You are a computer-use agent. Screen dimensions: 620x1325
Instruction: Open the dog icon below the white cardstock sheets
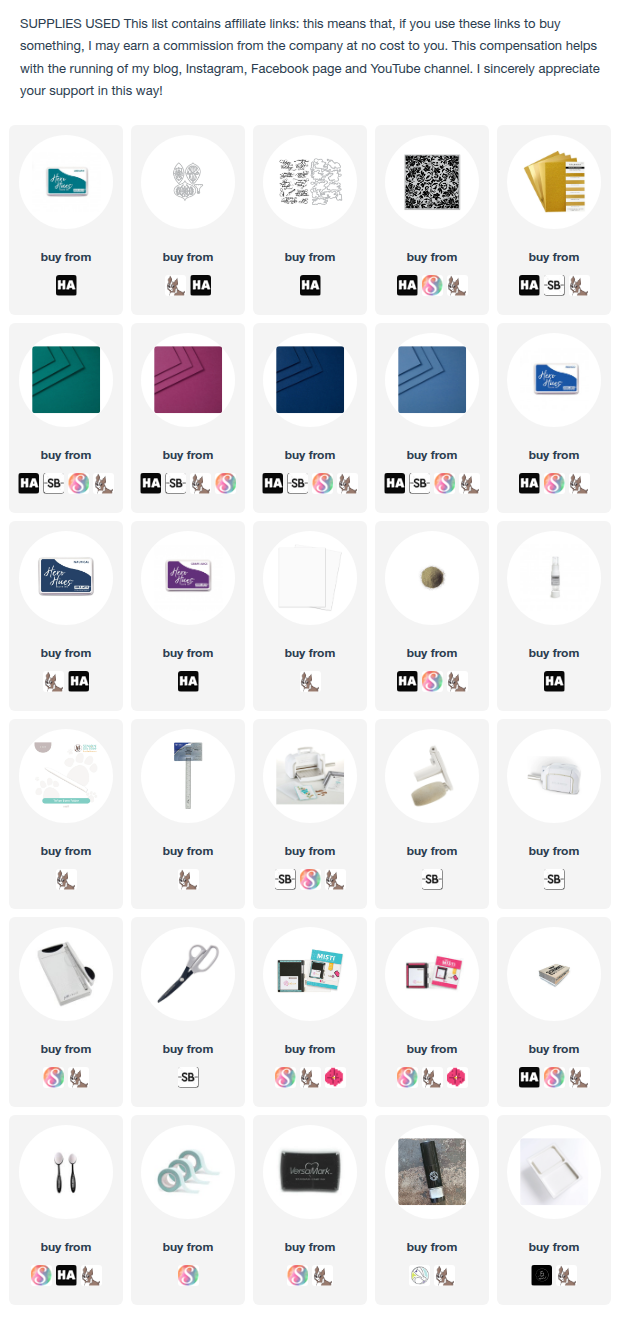point(310,681)
